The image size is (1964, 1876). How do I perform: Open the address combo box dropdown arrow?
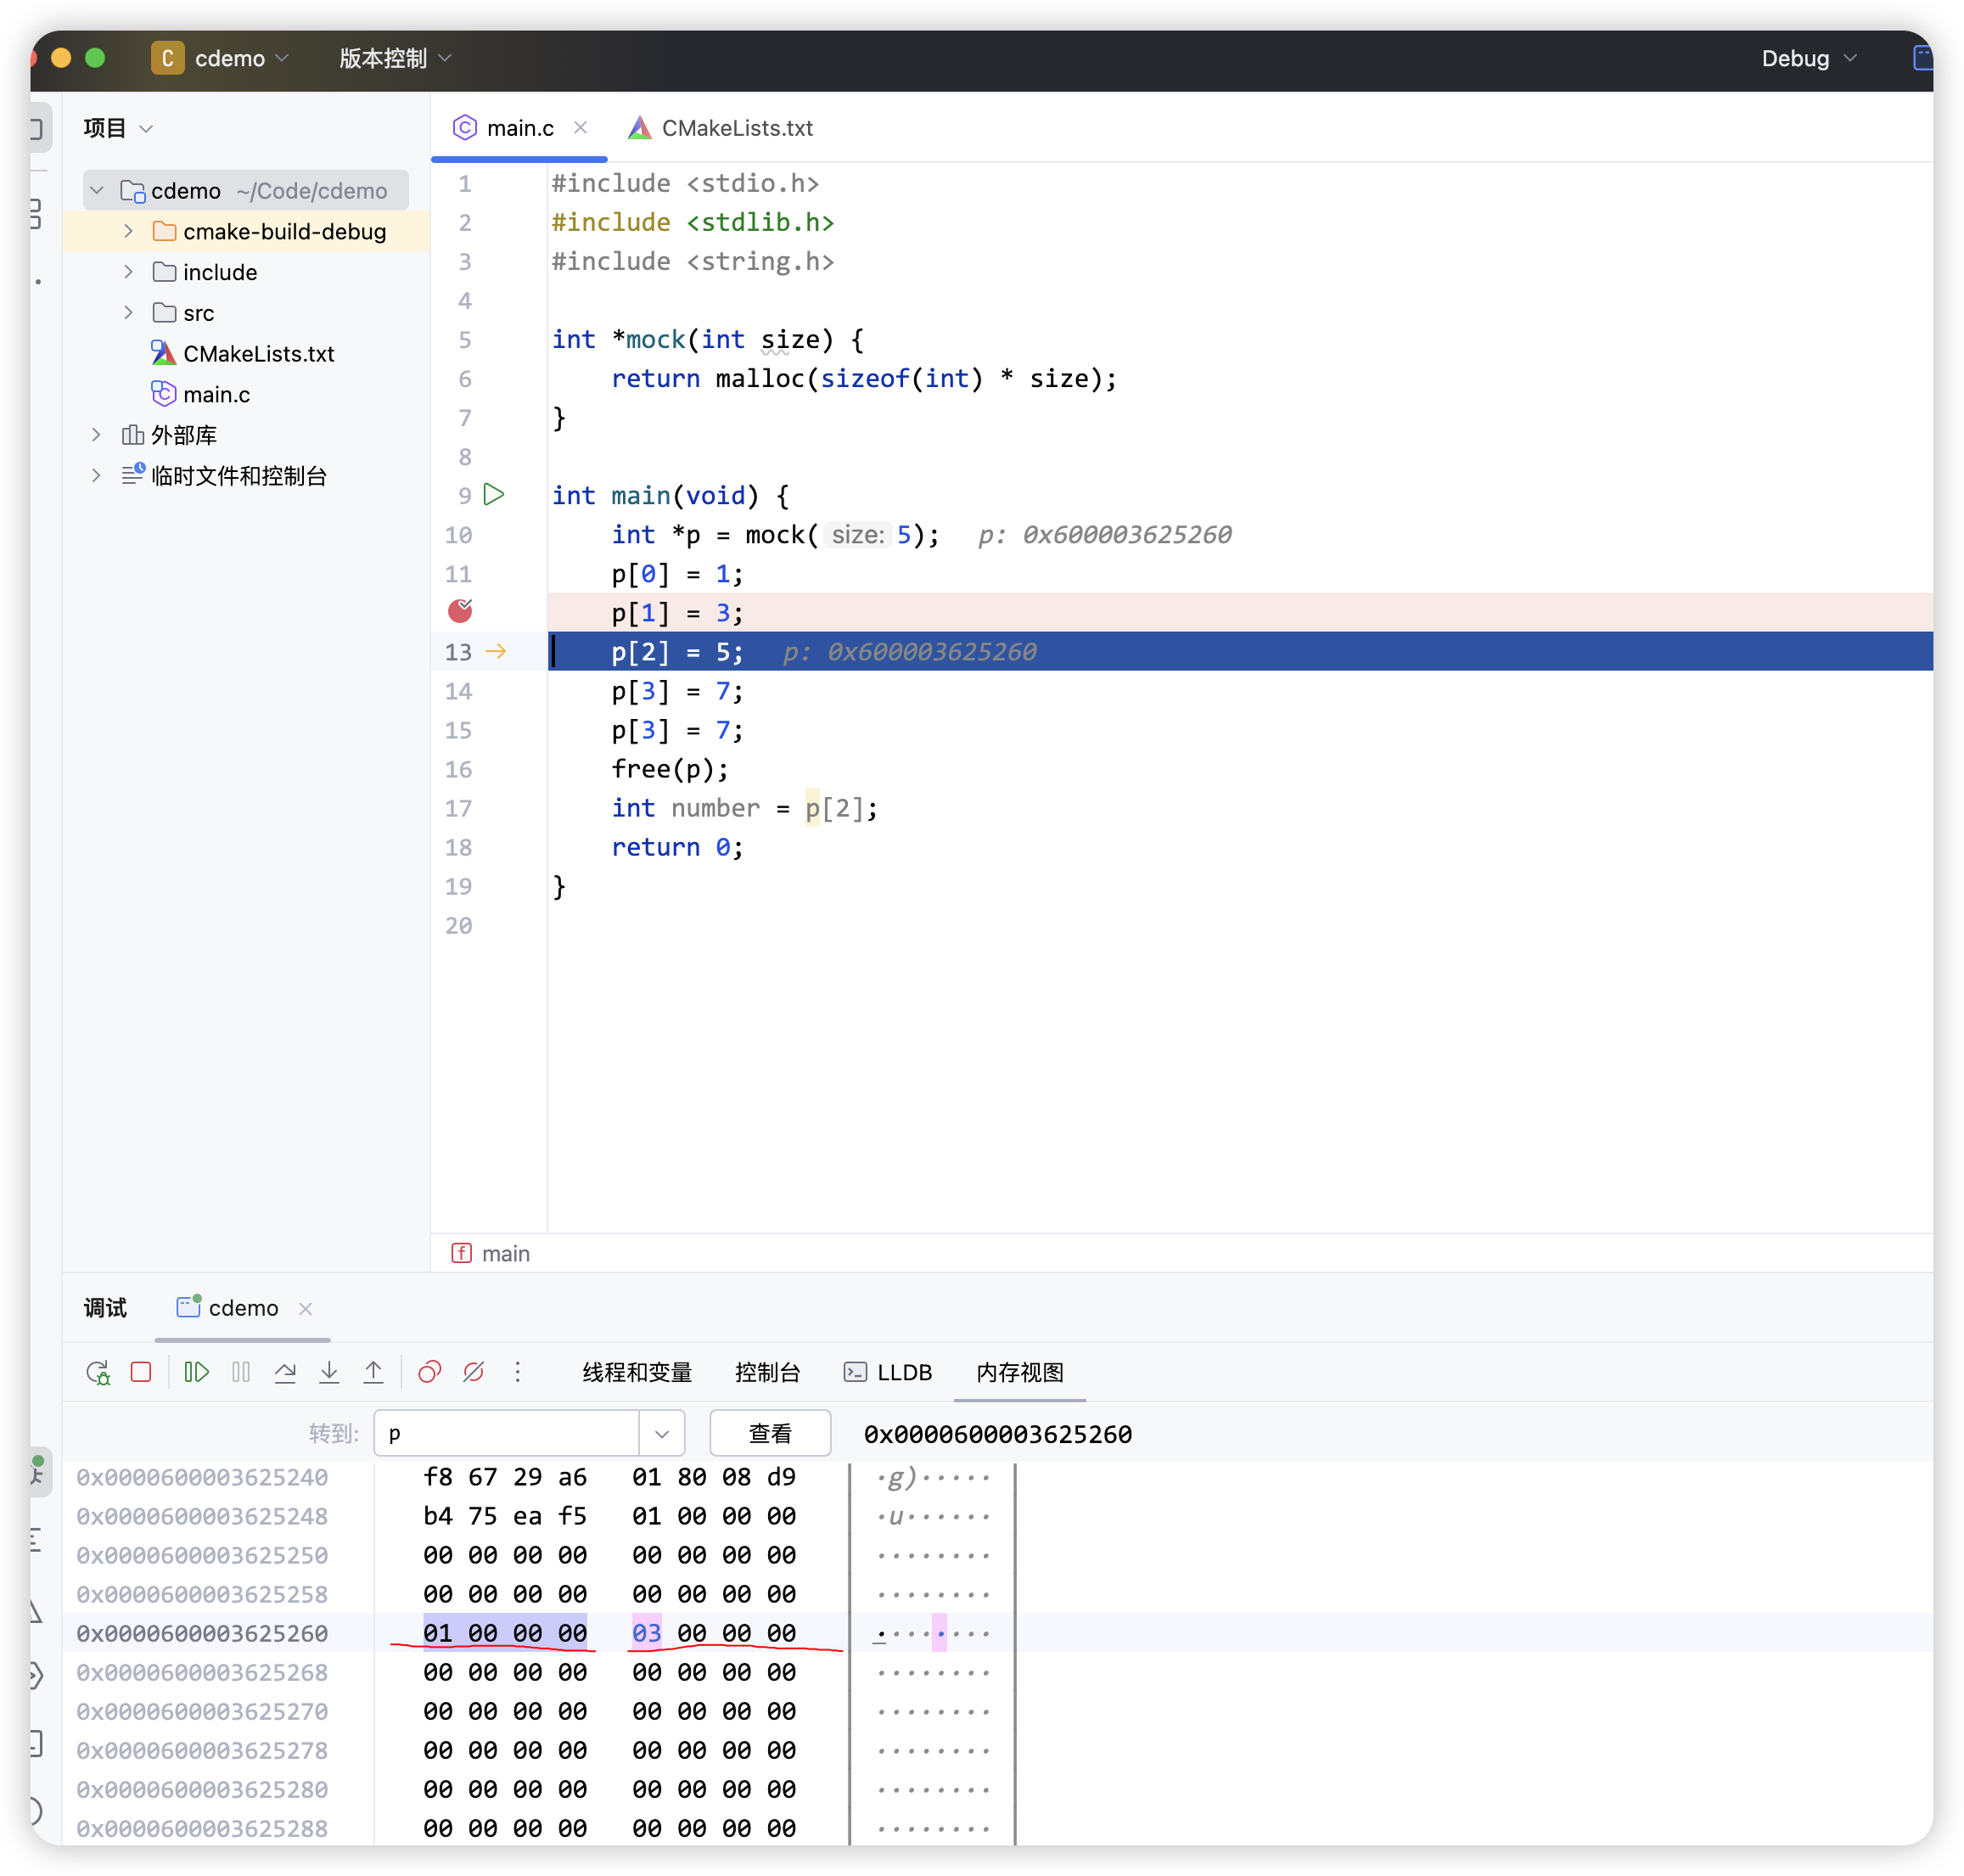pyautogui.click(x=661, y=1433)
